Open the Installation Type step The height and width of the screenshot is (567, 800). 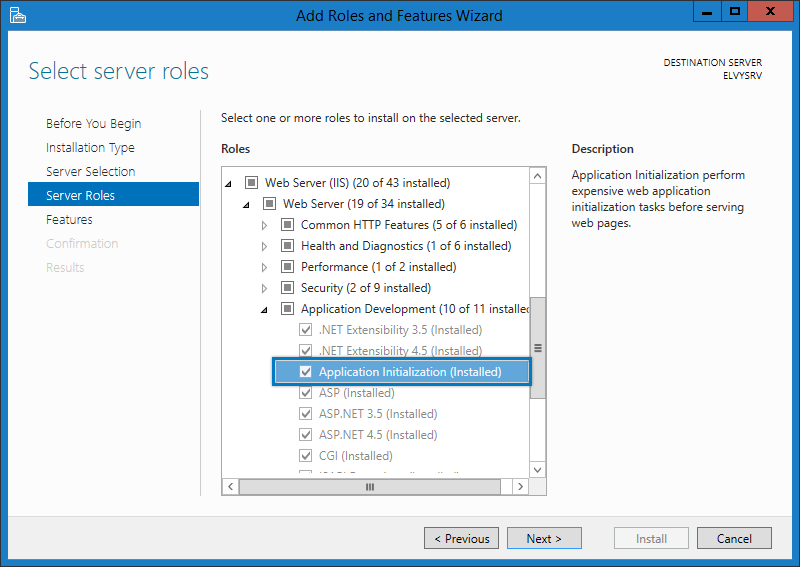point(90,147)
